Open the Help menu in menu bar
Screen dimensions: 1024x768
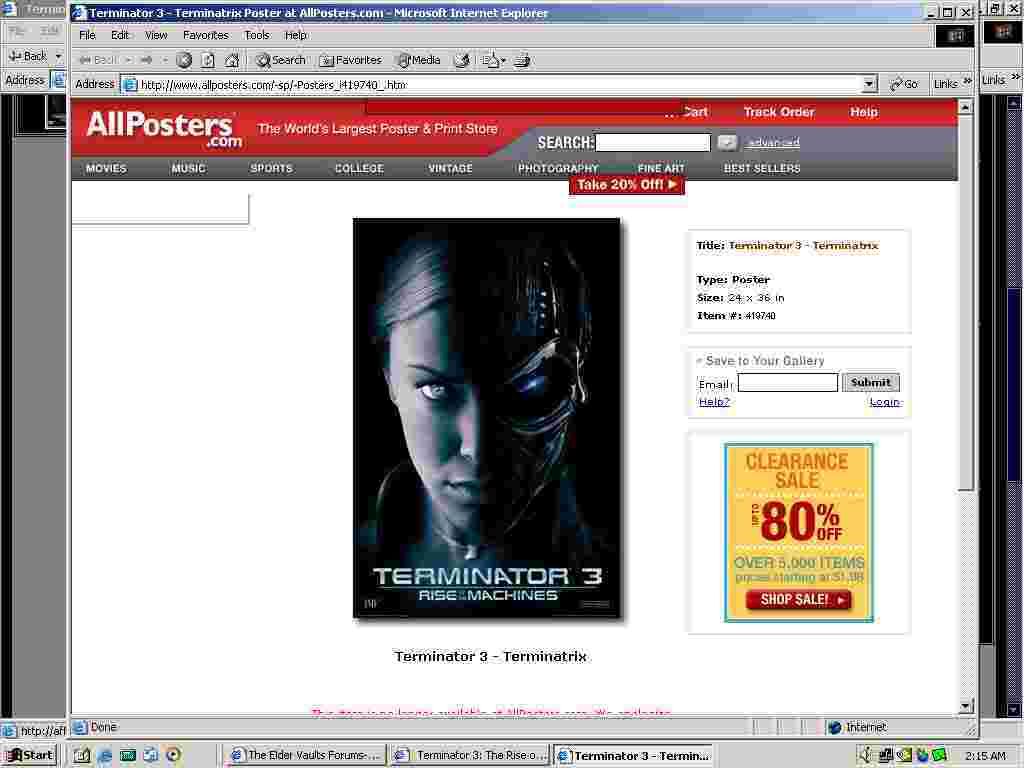coord(295,35)
